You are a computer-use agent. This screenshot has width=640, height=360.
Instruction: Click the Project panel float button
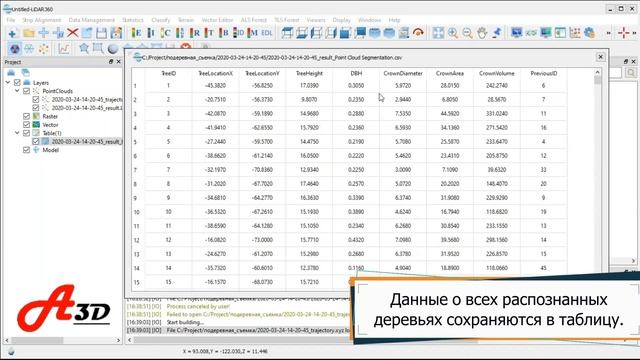(111, 62)
